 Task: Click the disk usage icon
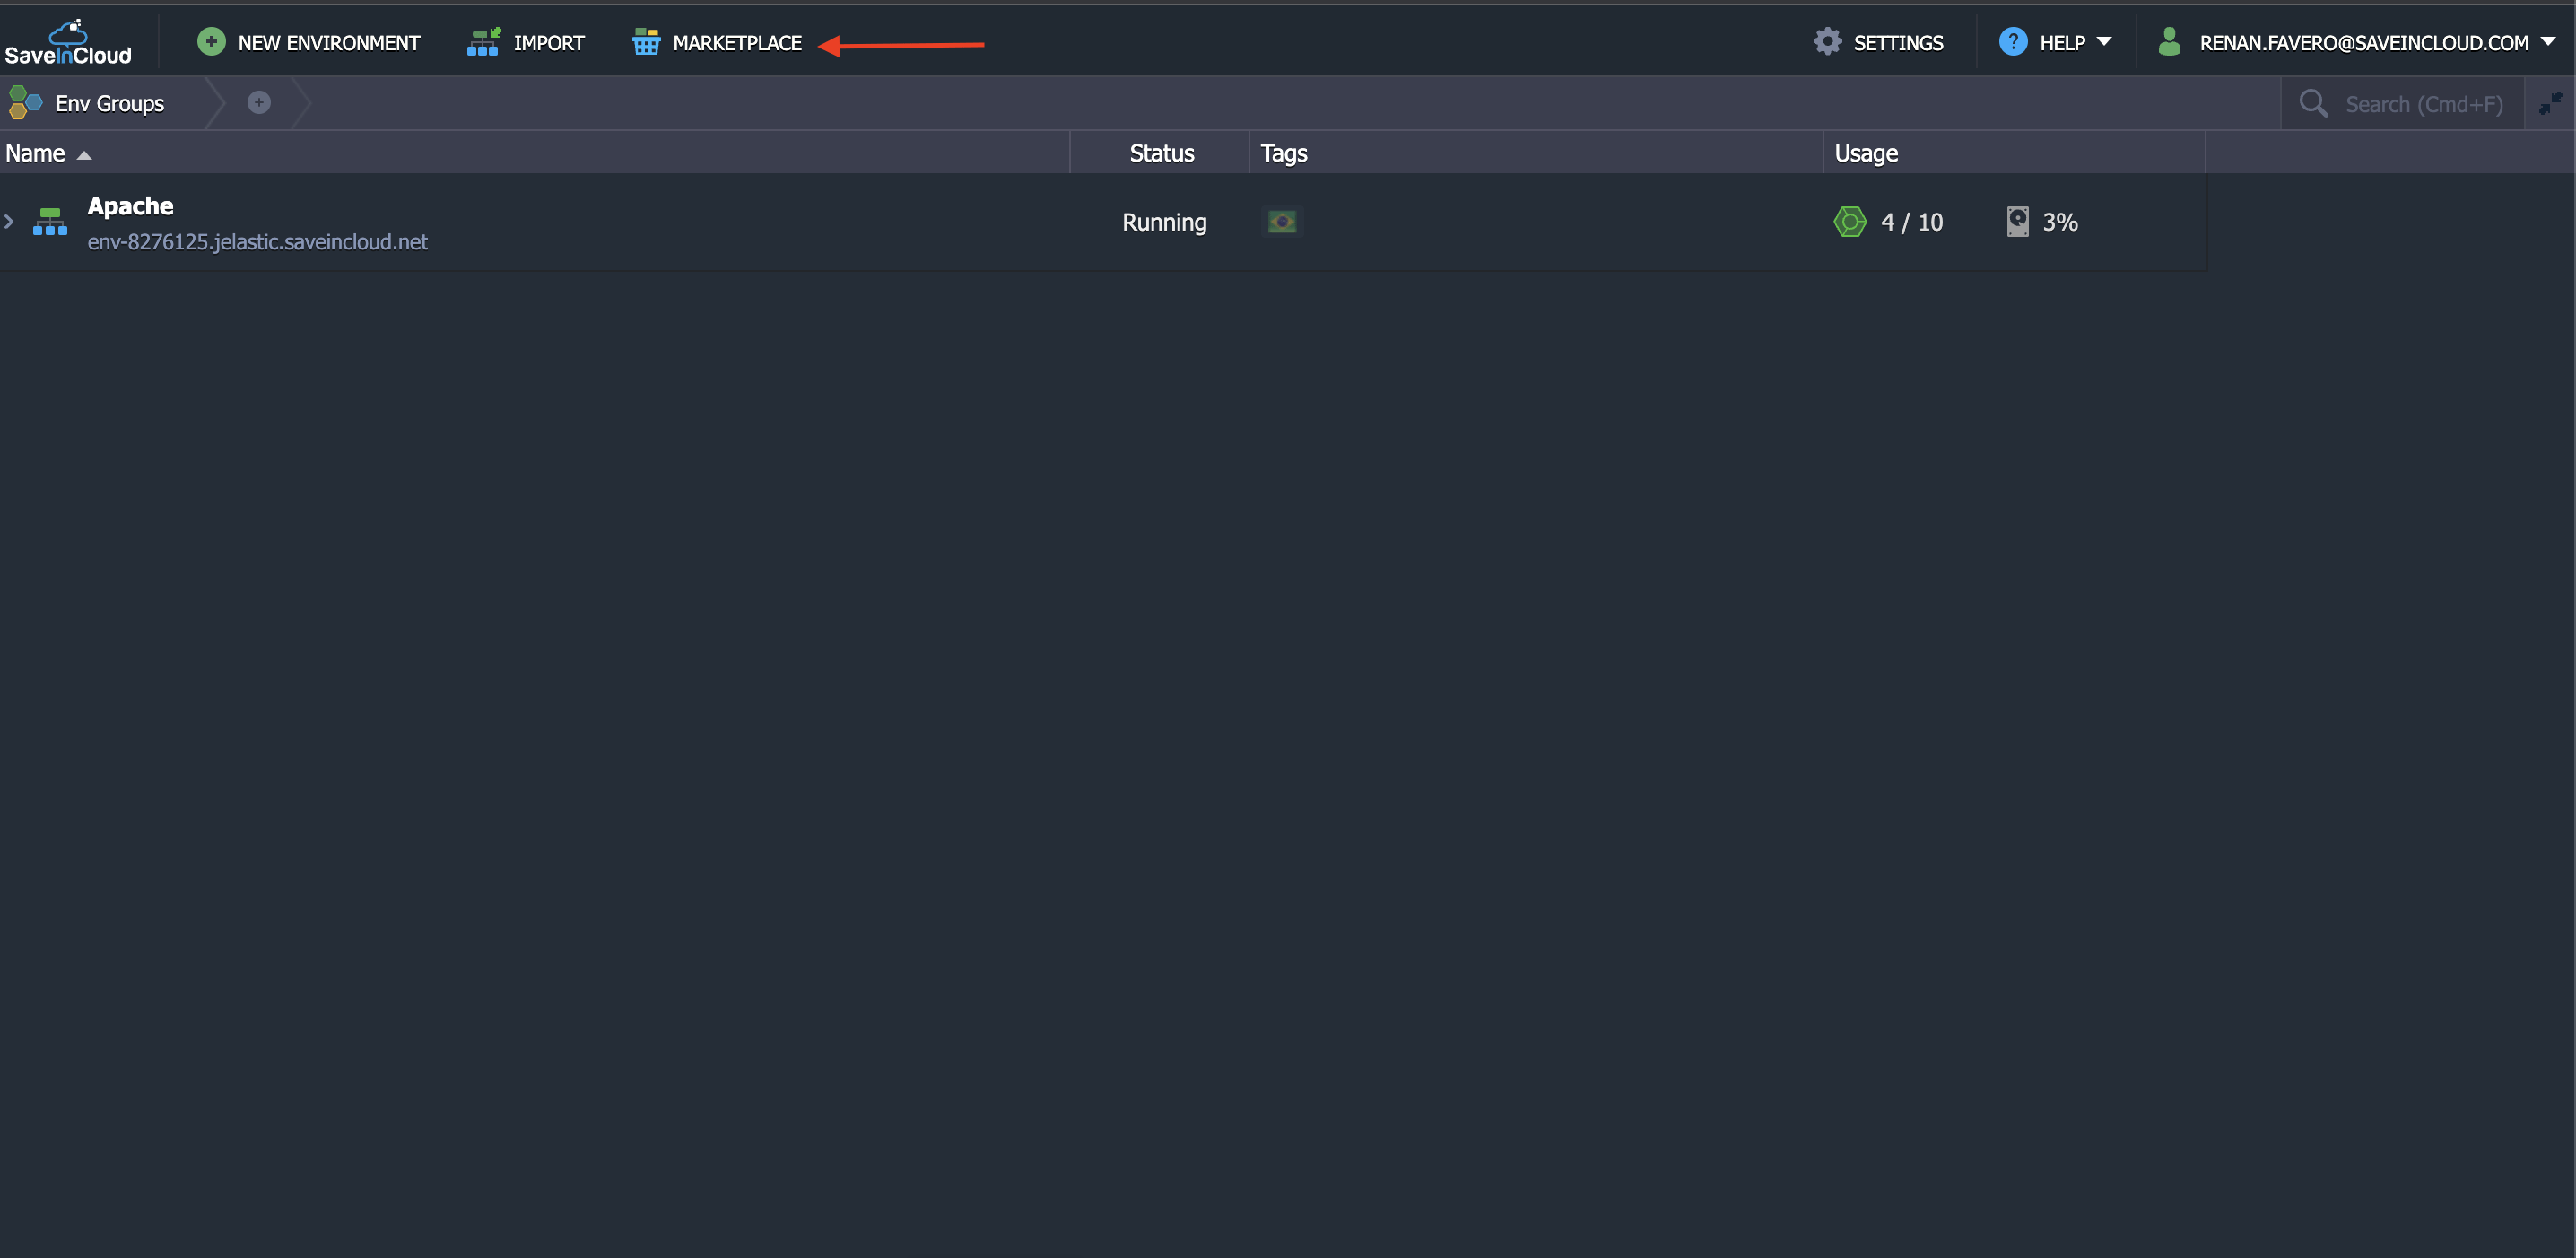(x=2018, y=221)
